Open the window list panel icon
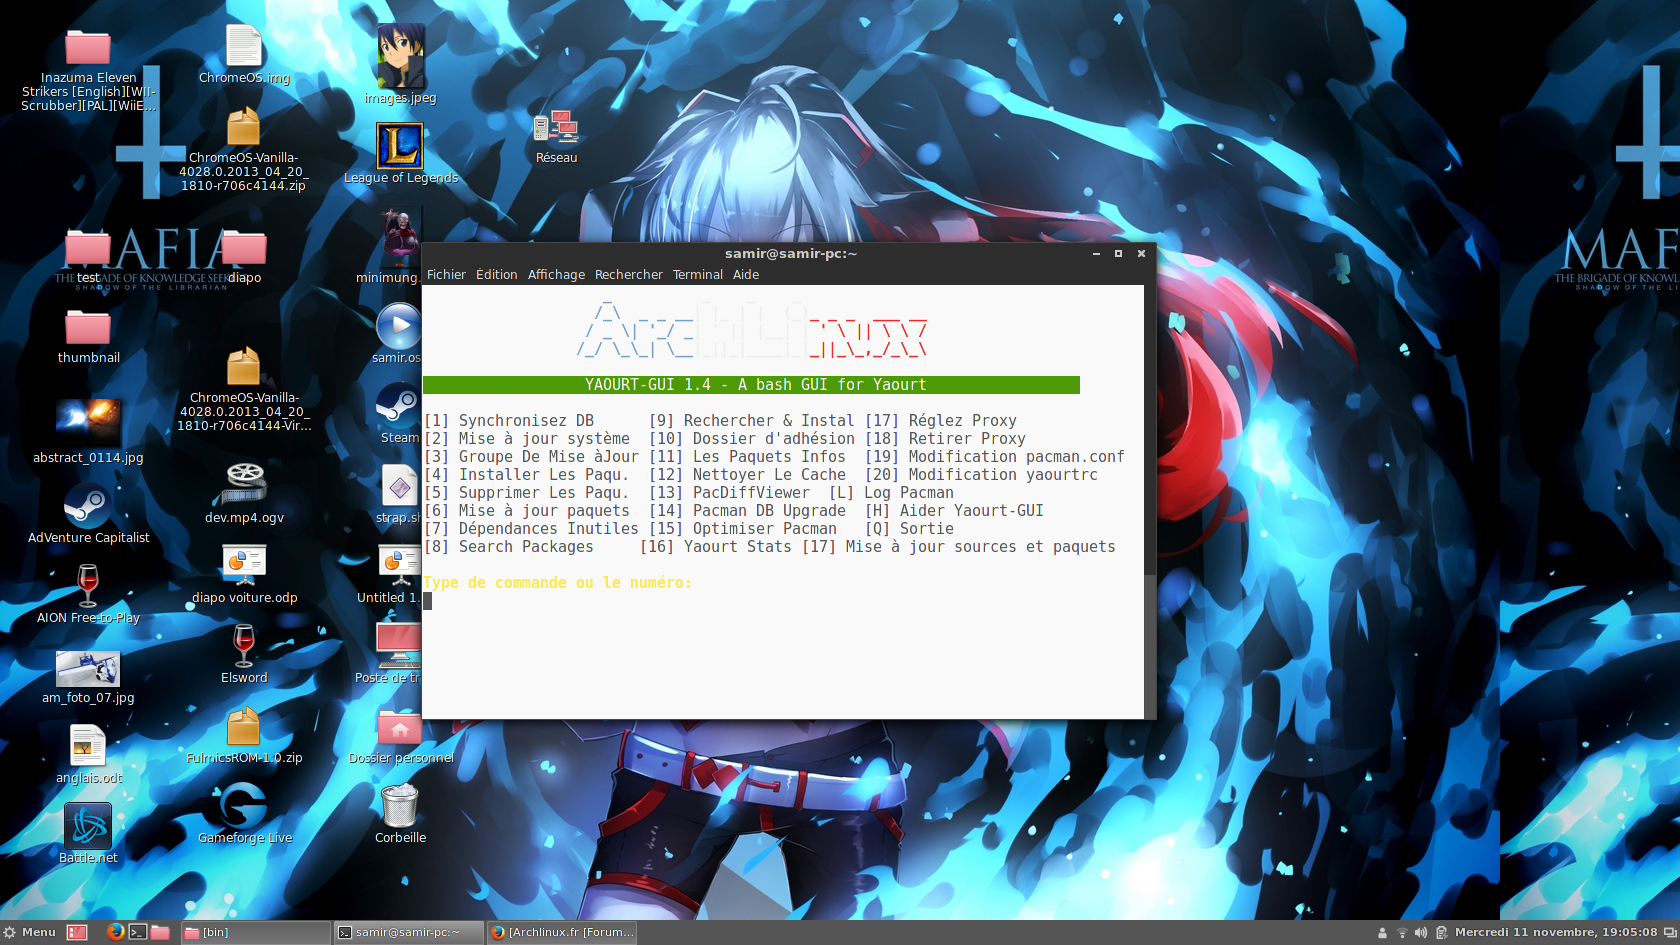Image resolution: width=1680 pixels, height=945 pixels. 1670,932
